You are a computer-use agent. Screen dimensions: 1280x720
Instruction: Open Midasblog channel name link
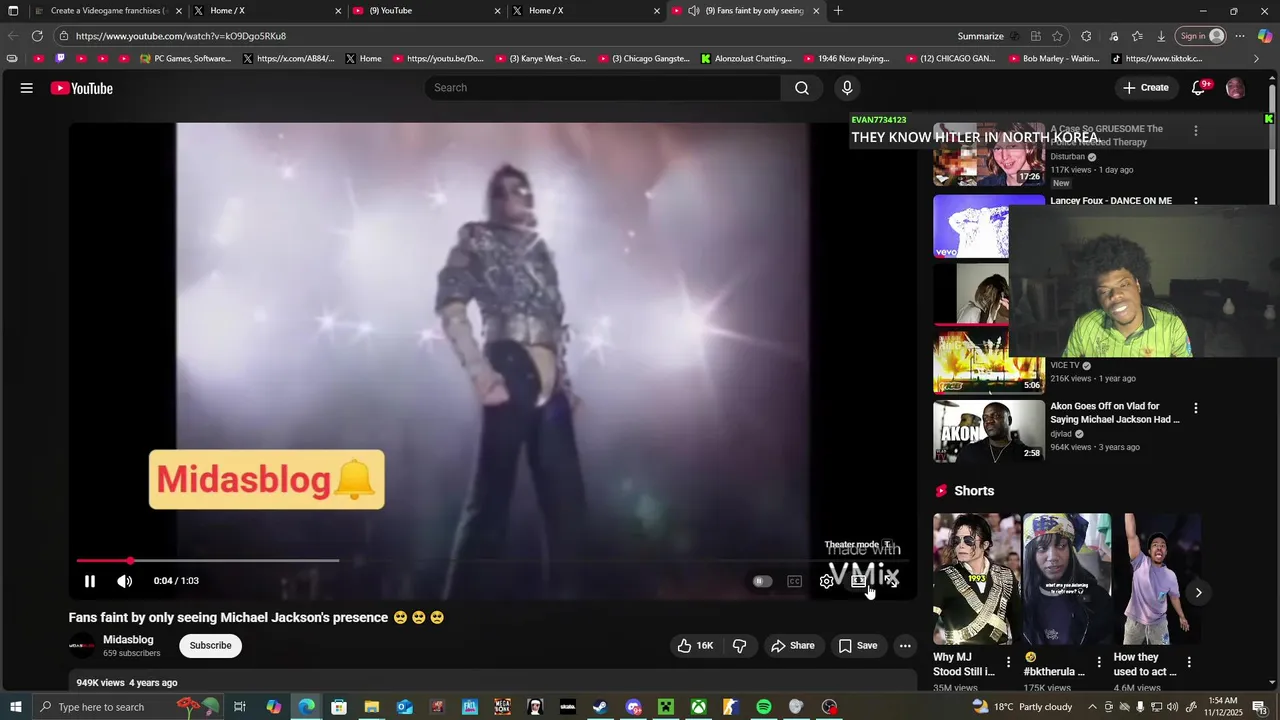pyautogui.click(x=128, y=640)
